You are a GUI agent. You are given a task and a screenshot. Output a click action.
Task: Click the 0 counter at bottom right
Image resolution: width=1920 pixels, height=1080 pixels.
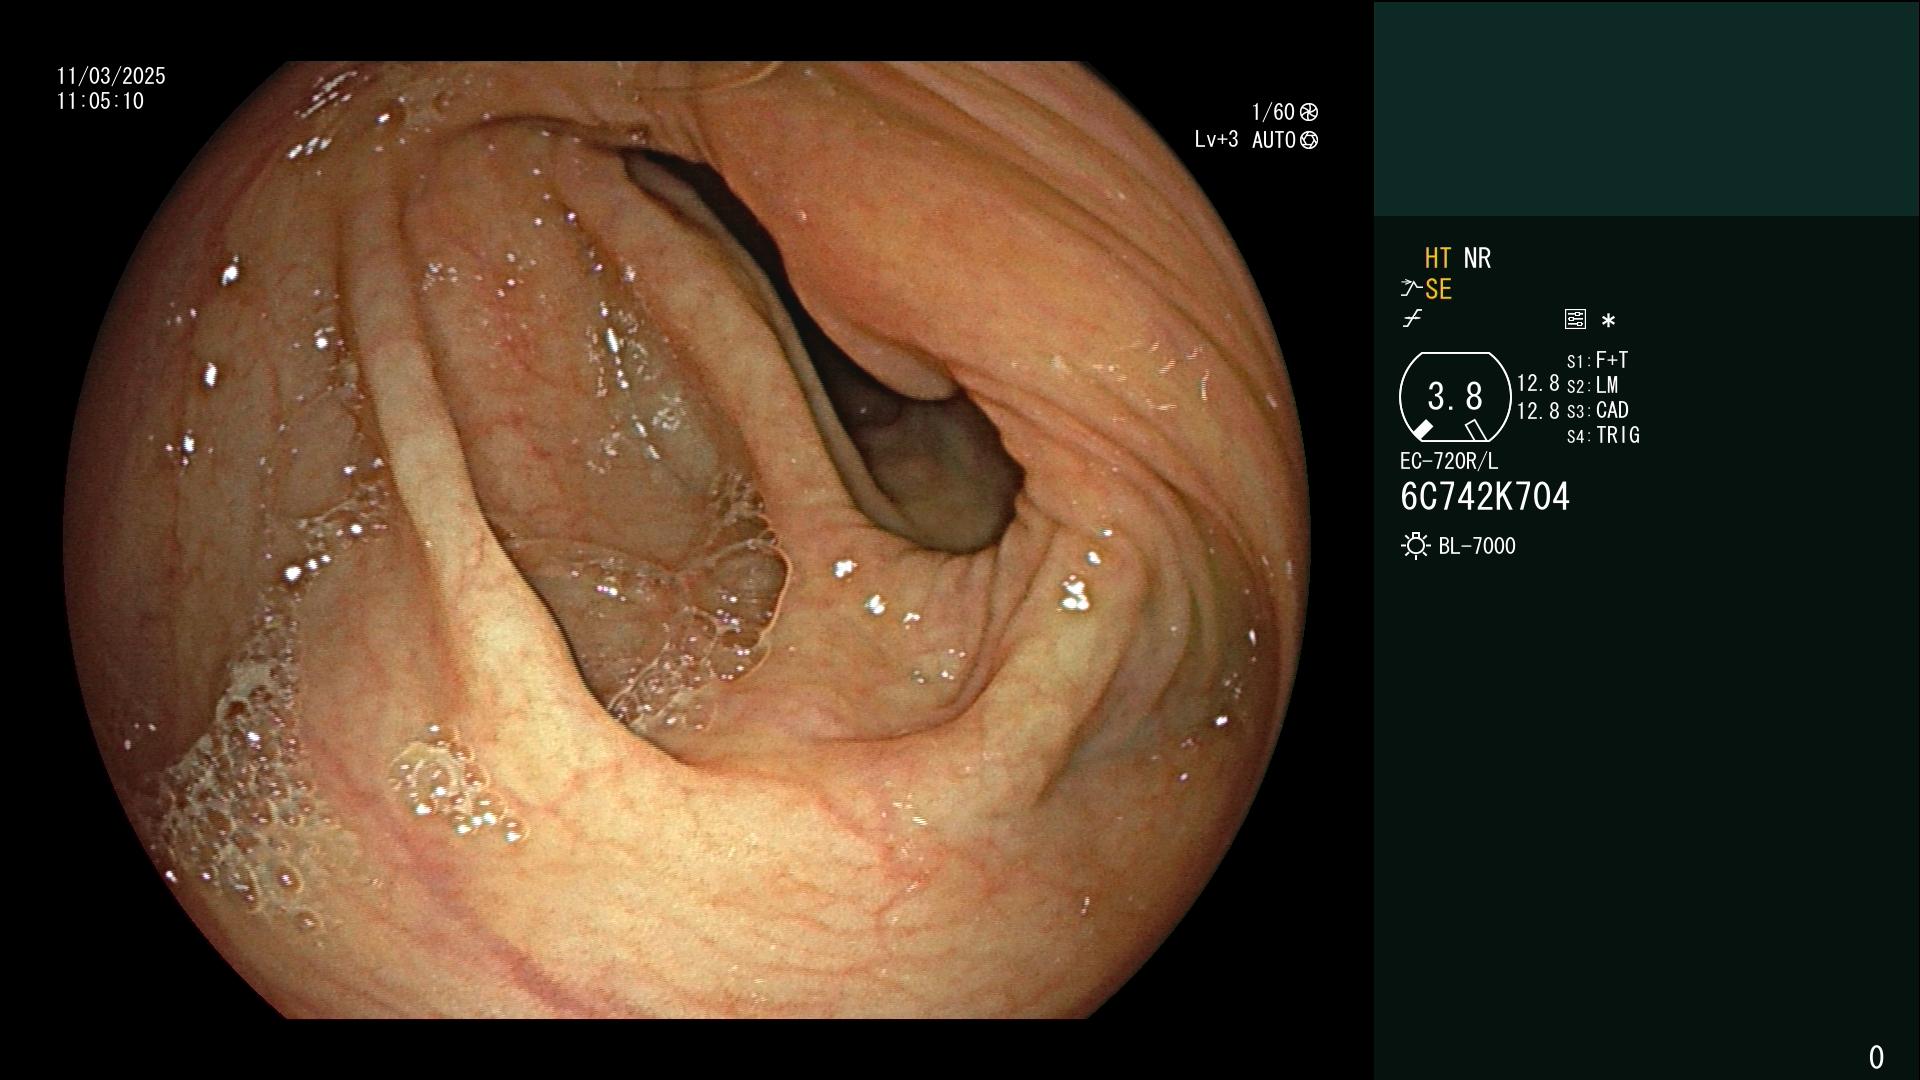[1876, 1057]
